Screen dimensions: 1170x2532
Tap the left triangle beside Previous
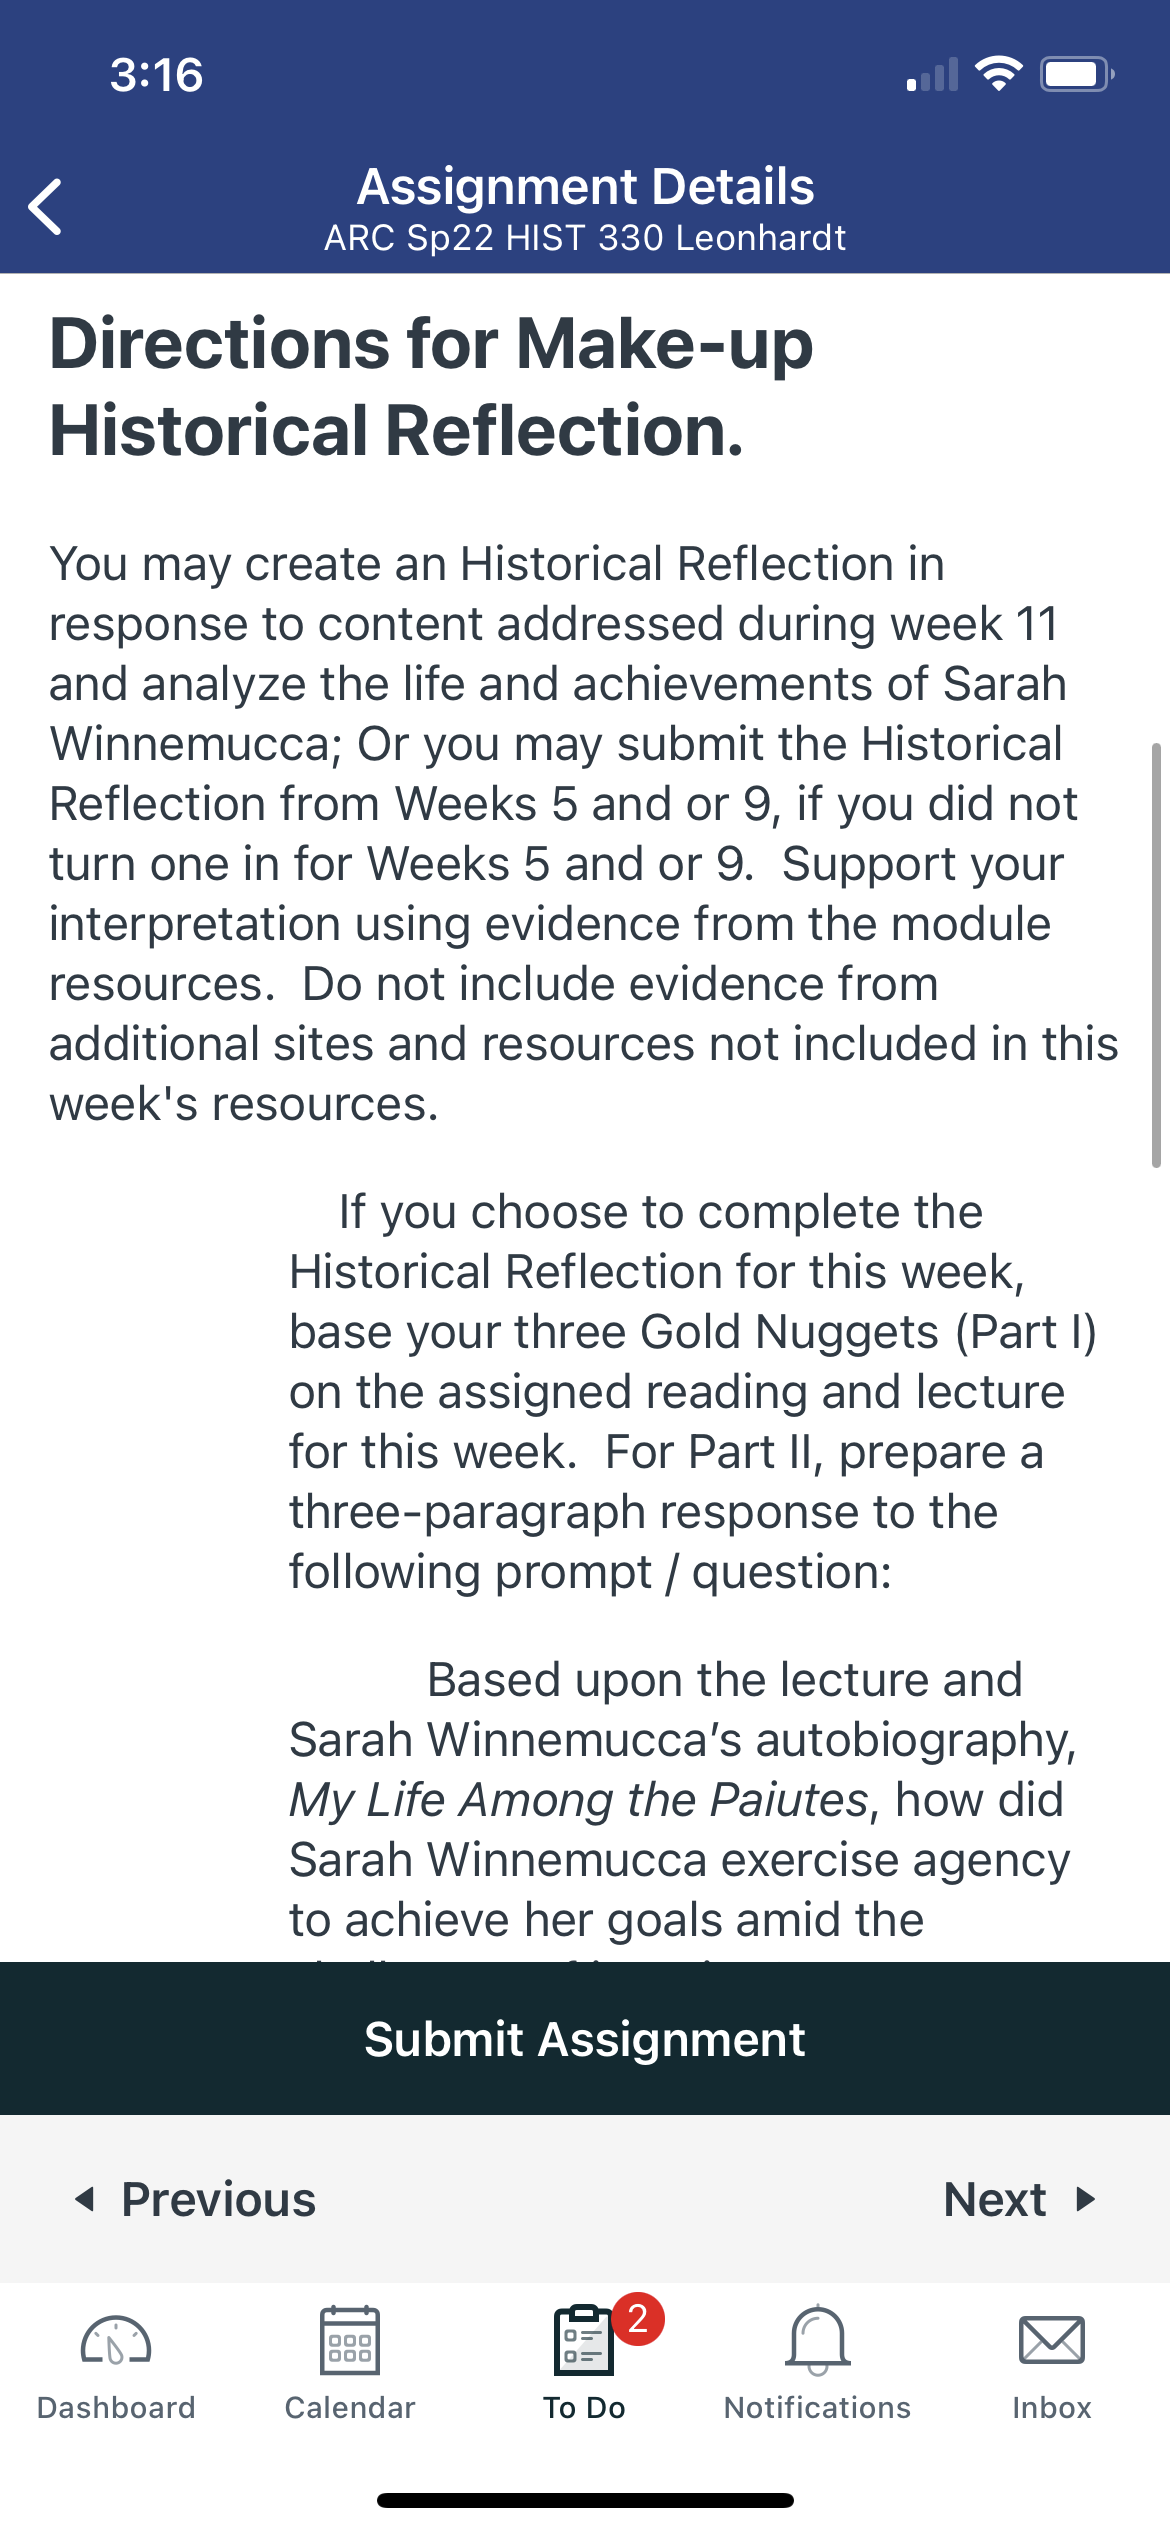point(85,2198)
